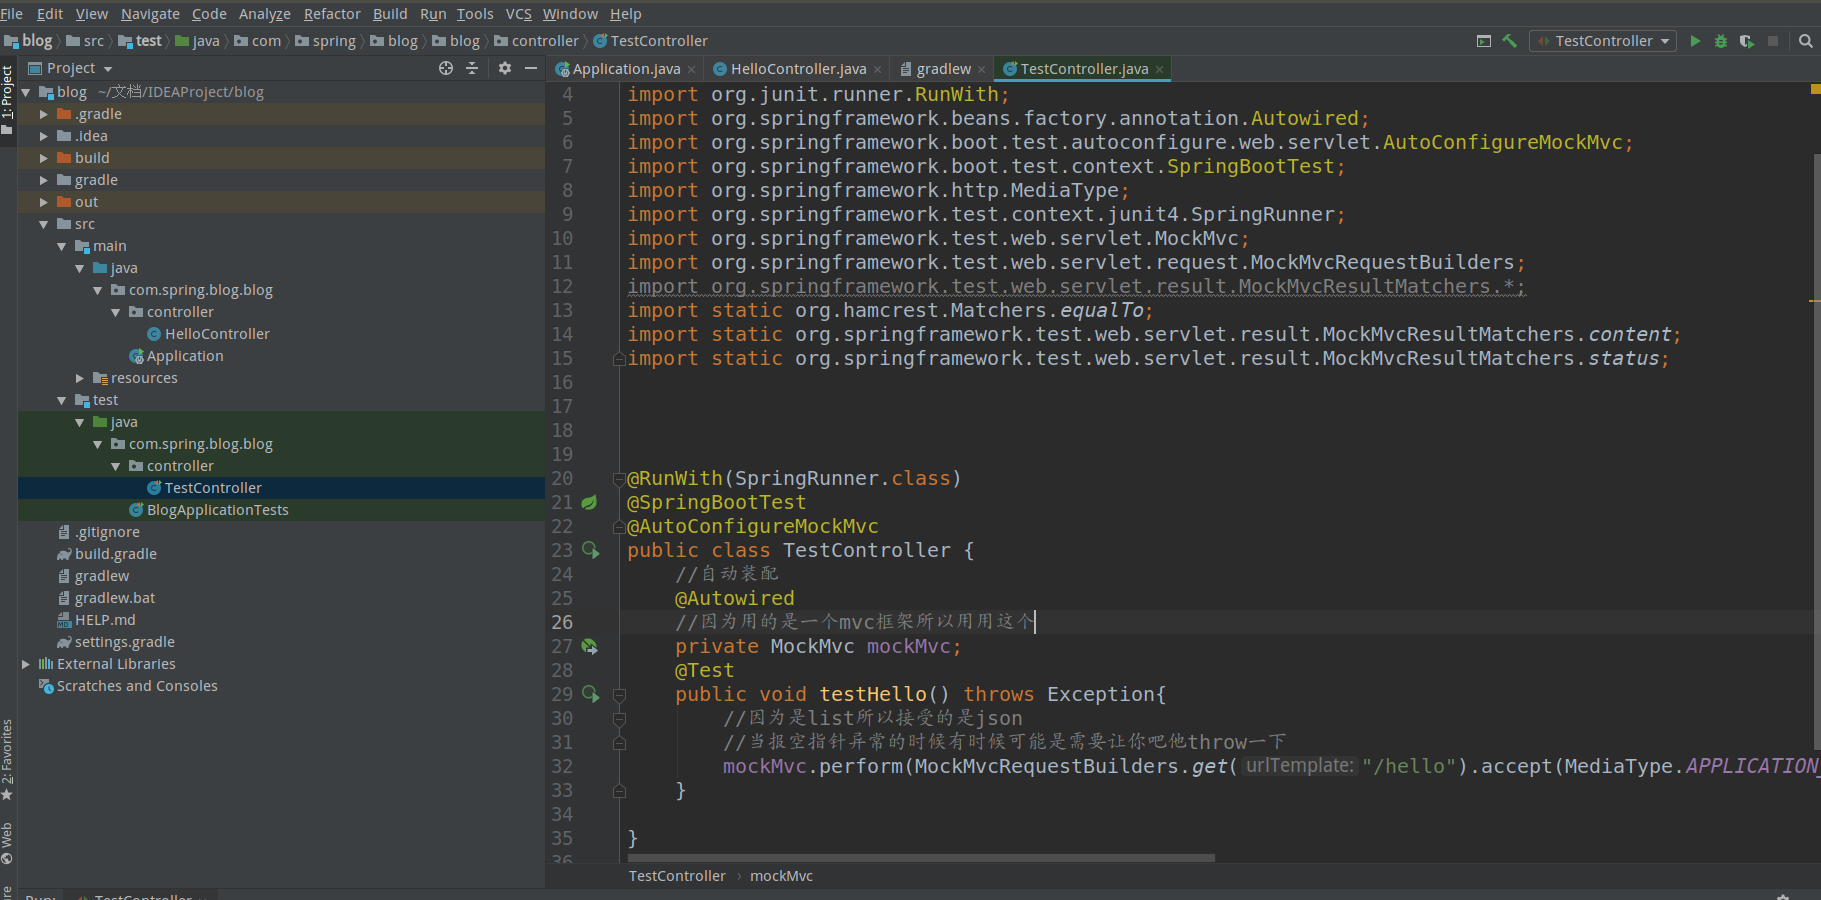Screen dimensions: 1821x900
Task: Click the src breadcrumb in navigation bar
Action: click(x=85, y=41)
